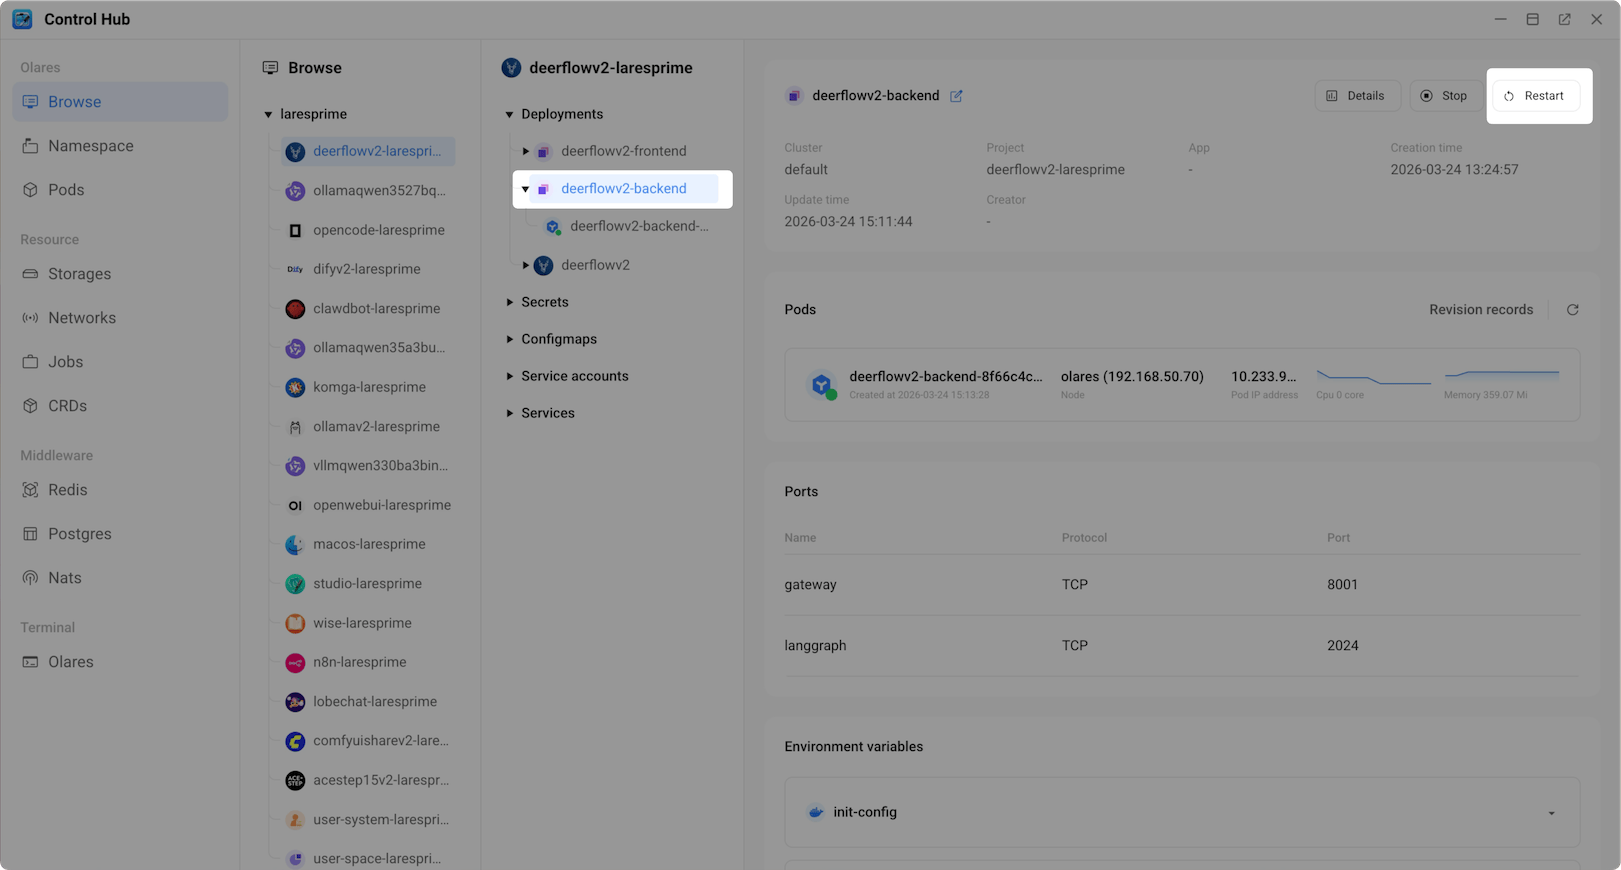Image resolution: width=1621 pixels, height=870 pixels.
Task: Open Revision records link
Action: 1480,310
